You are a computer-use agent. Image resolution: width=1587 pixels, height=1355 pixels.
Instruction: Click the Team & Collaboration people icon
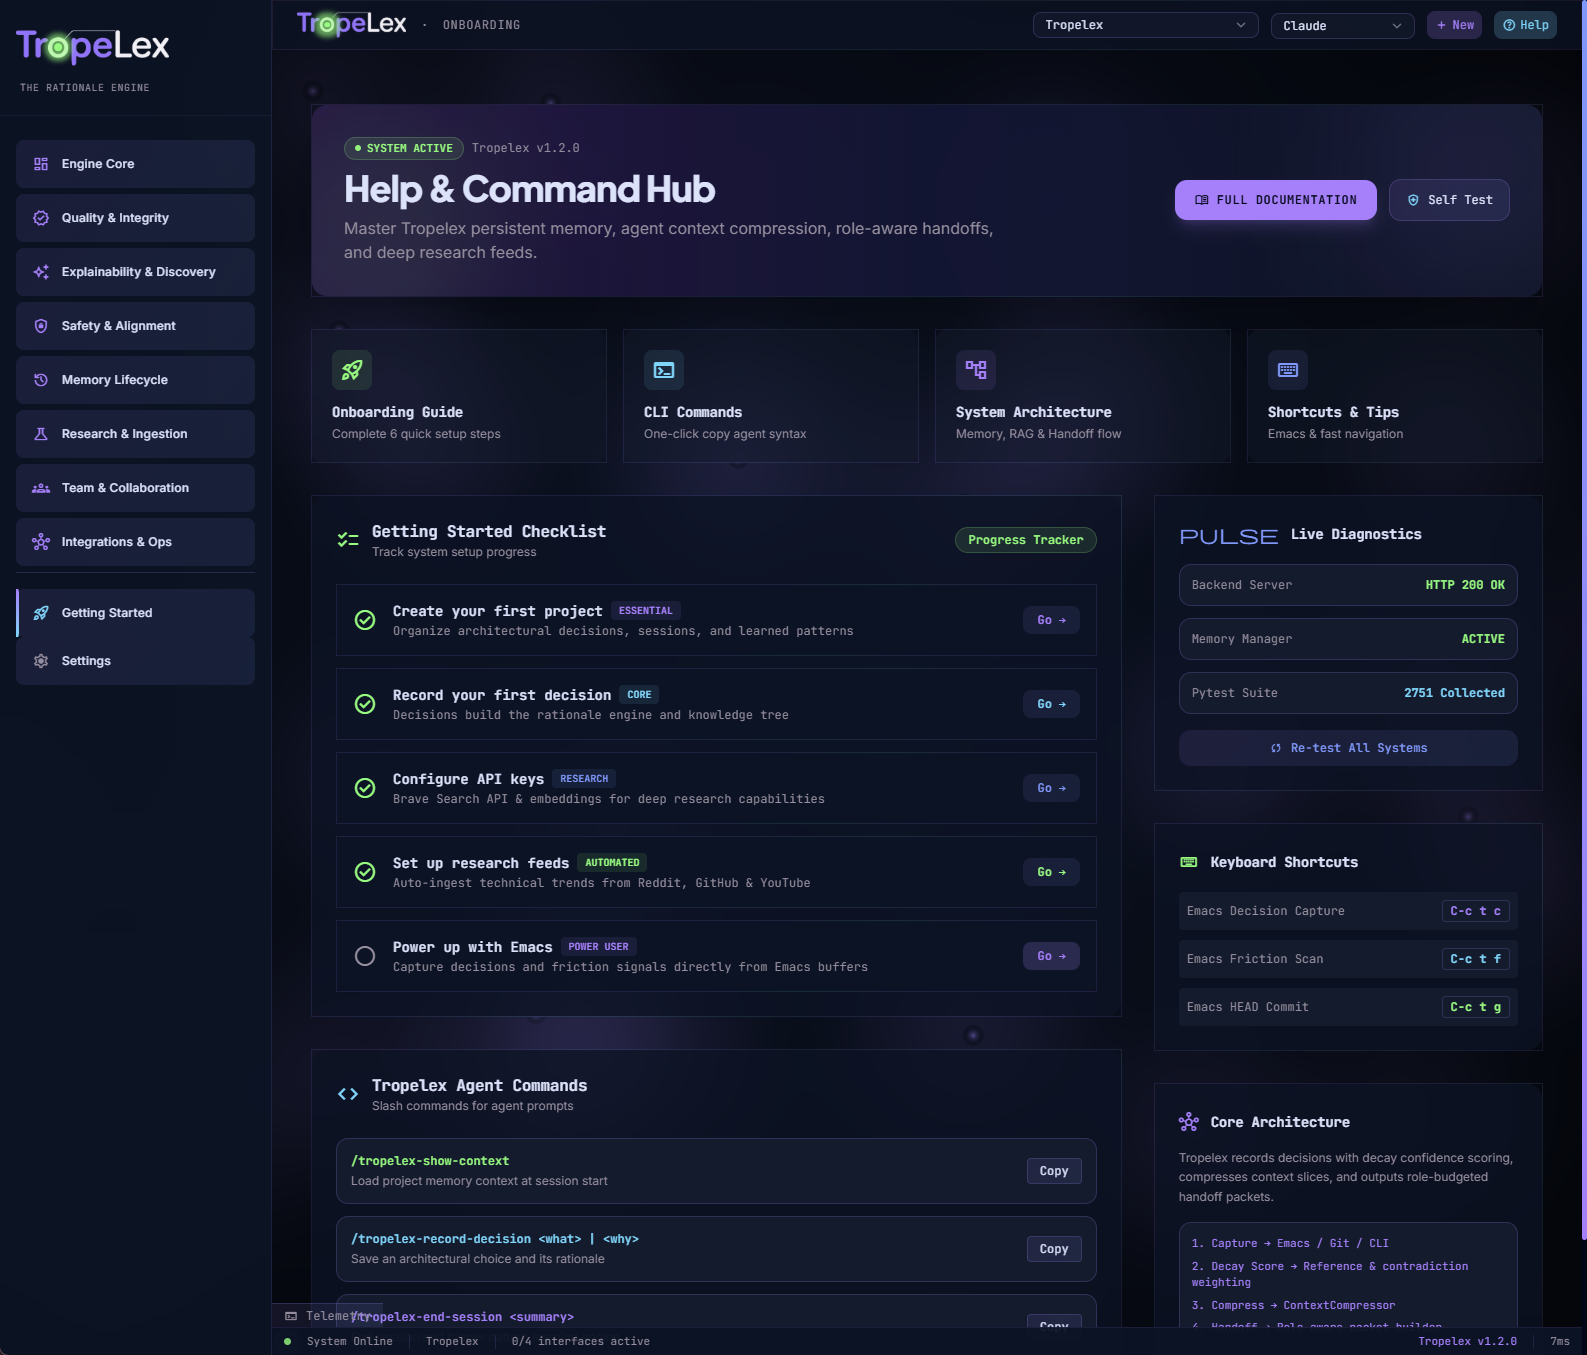pos(41,488)
